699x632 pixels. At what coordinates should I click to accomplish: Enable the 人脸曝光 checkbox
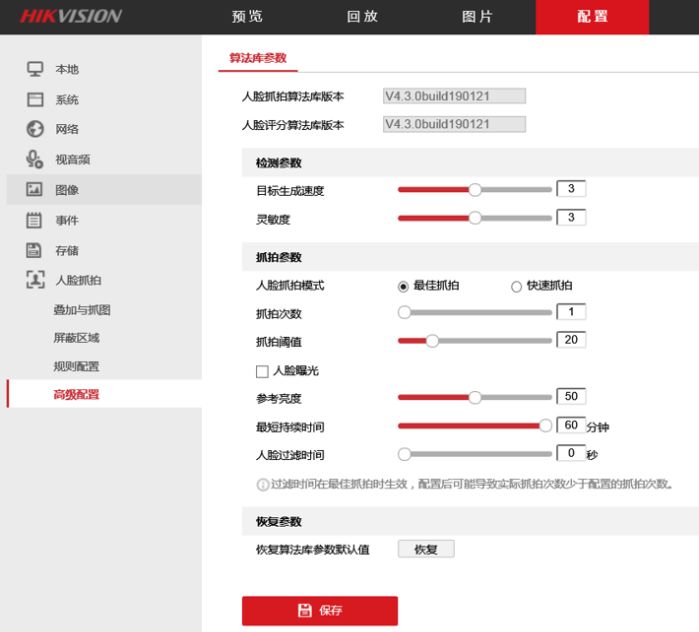pyautogui.click(x=262, y=371)
